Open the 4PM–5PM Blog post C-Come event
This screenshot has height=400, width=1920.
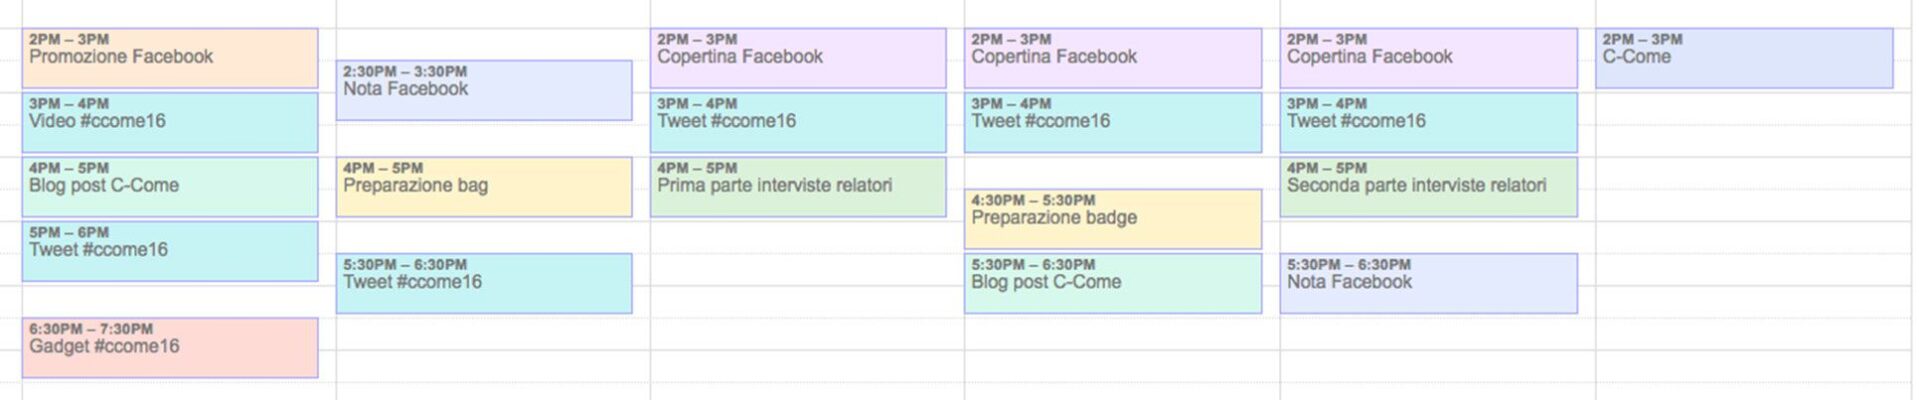170,186
